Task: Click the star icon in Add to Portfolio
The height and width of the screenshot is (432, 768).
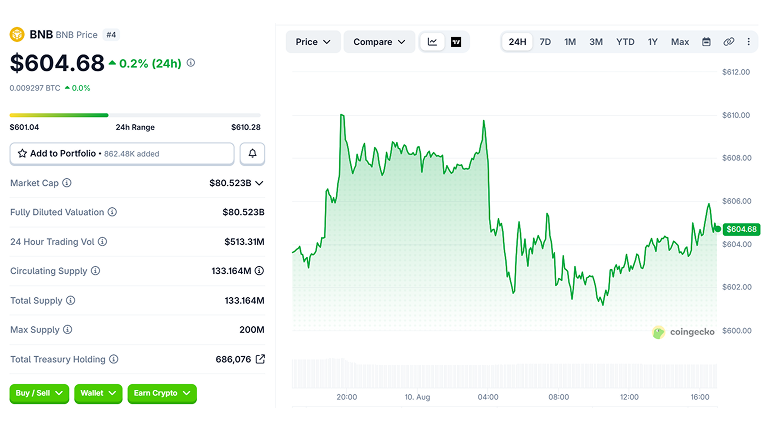Action: click(22, 154)
